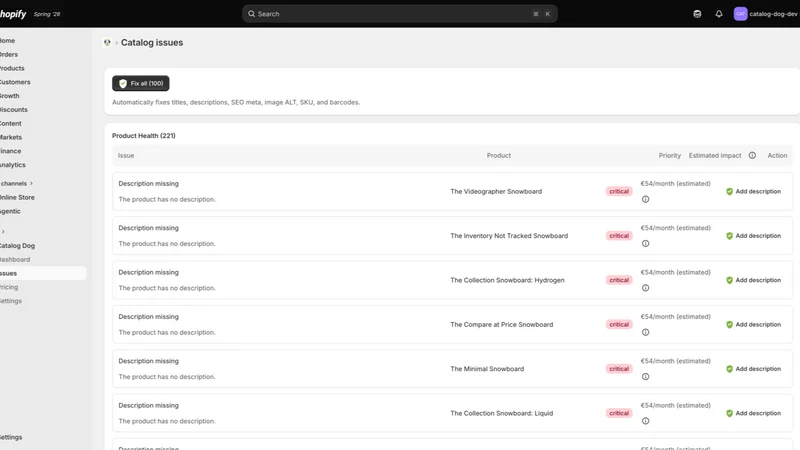Click Catalog issues page title
Screen dimensions: 800x450
coord(152,43)
